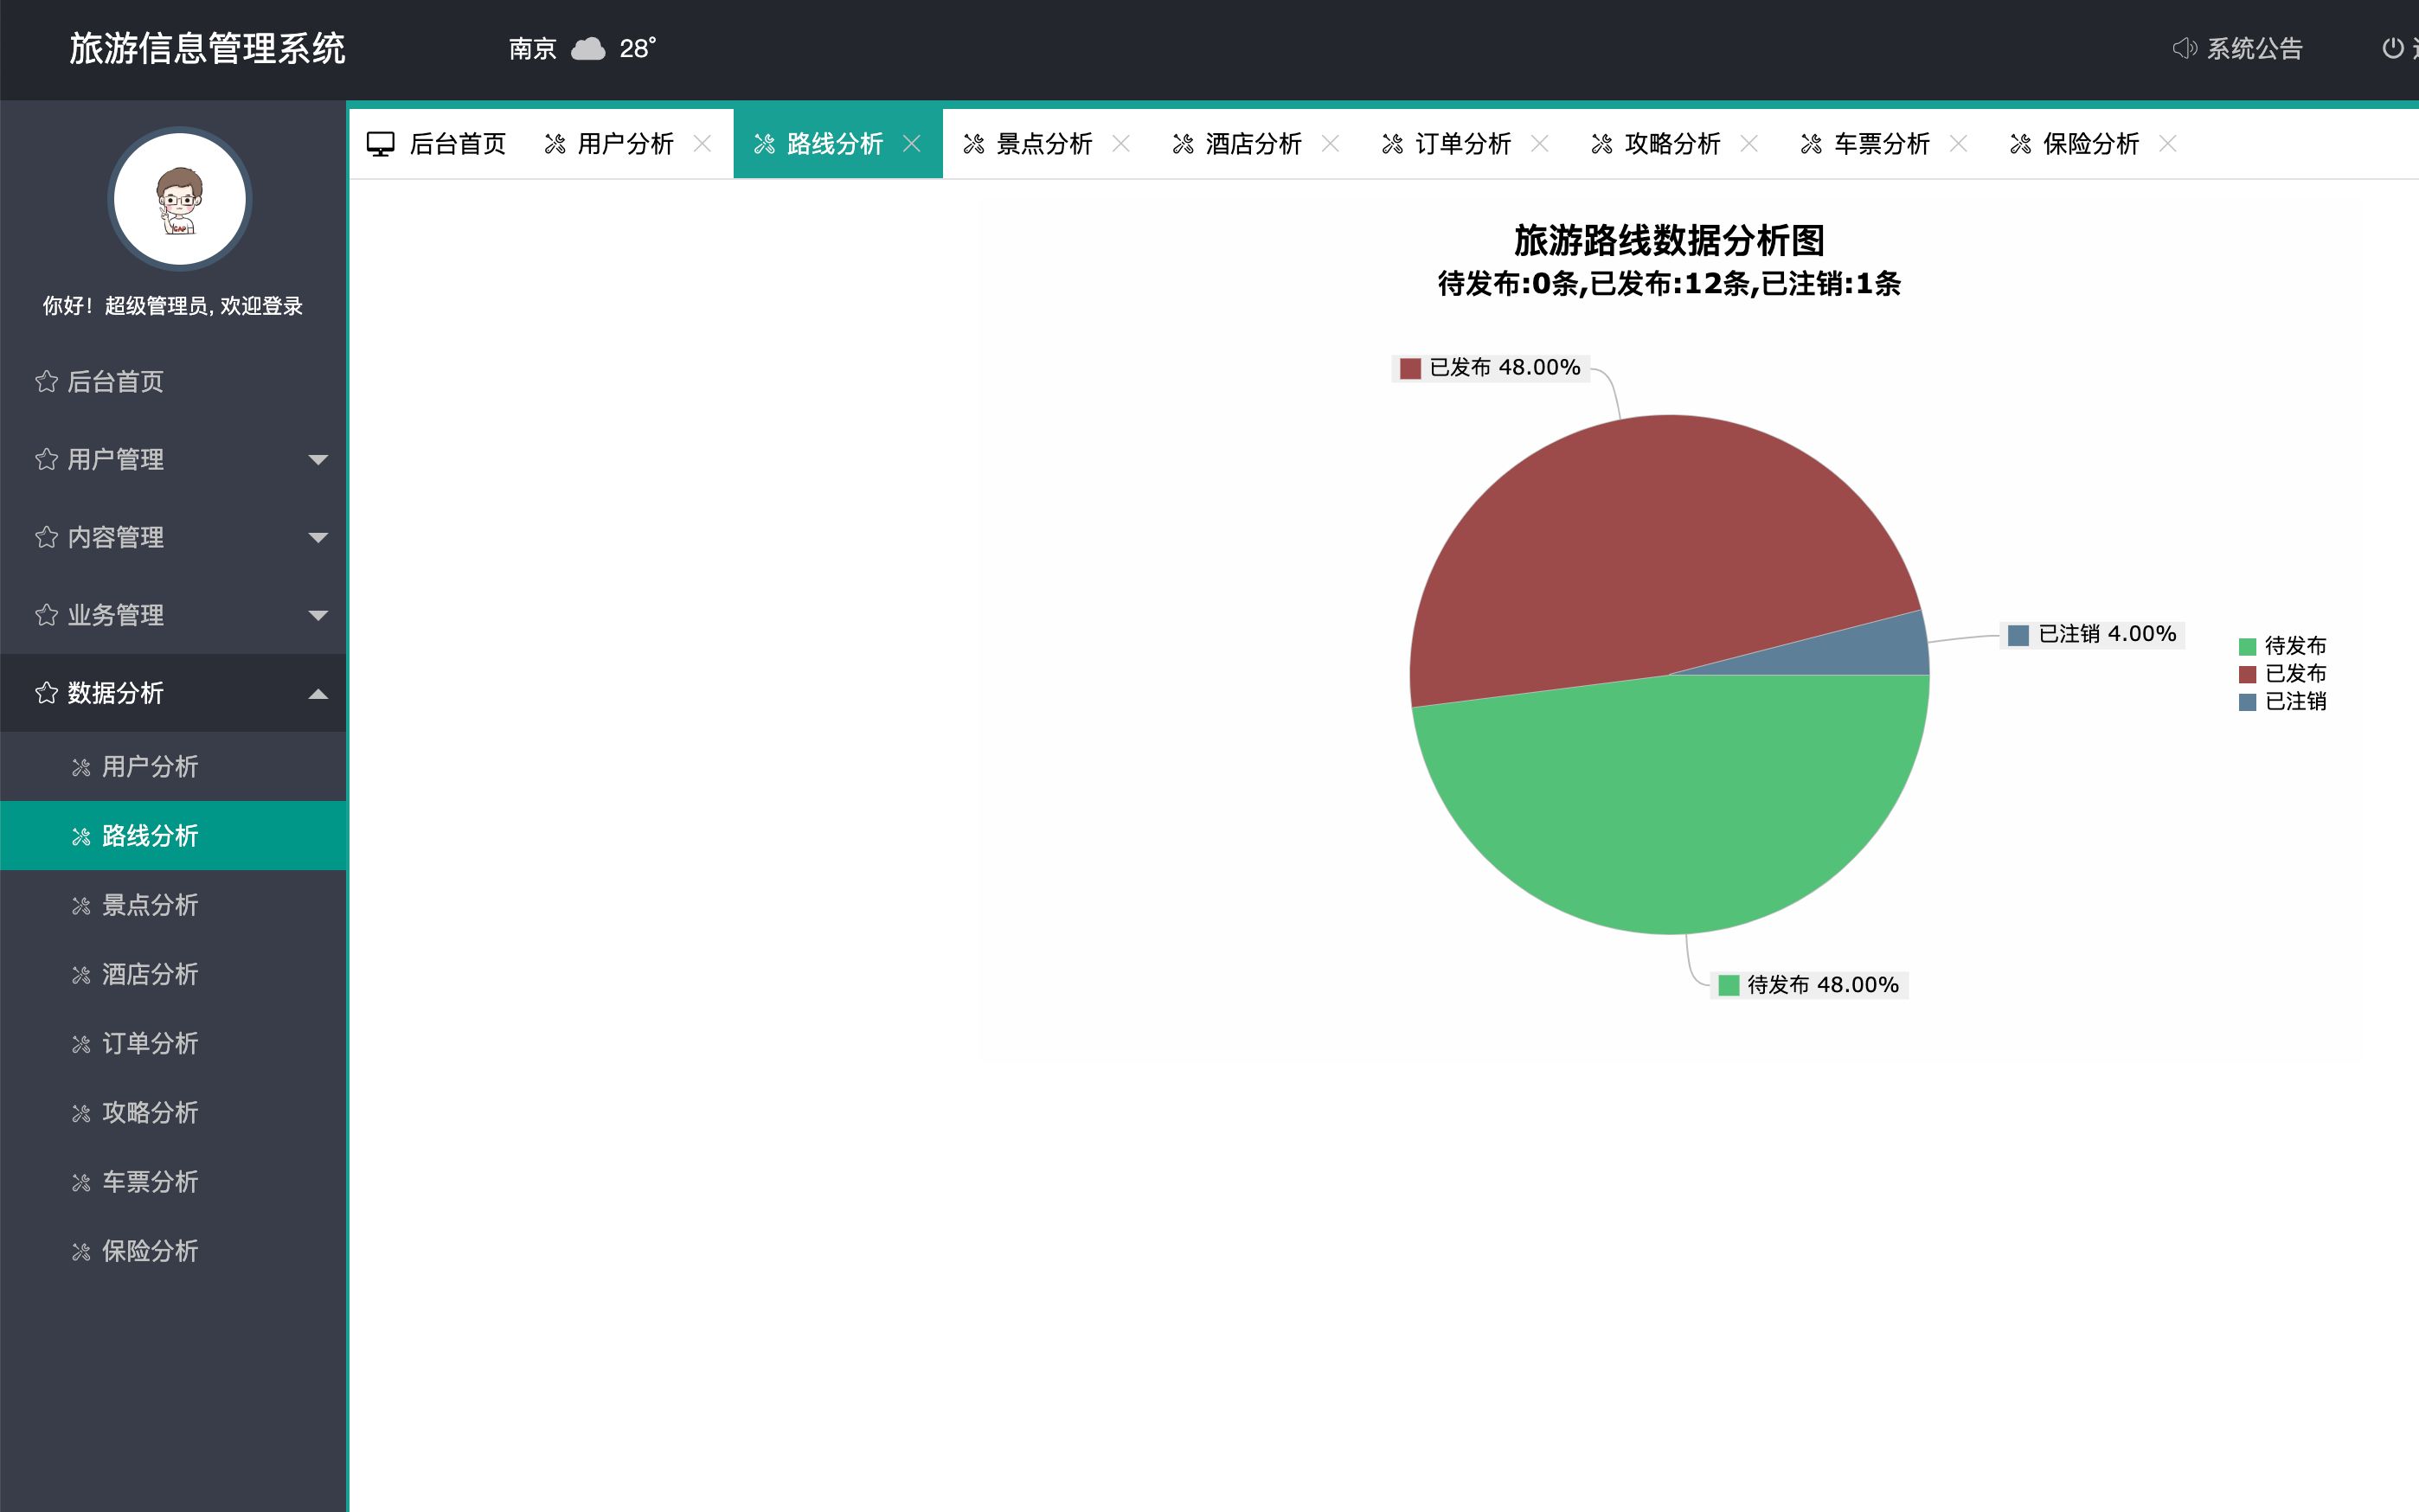Click the star icon beside 数据分析
Viewport: 2419px width, 1512px height.
[45, 692]
